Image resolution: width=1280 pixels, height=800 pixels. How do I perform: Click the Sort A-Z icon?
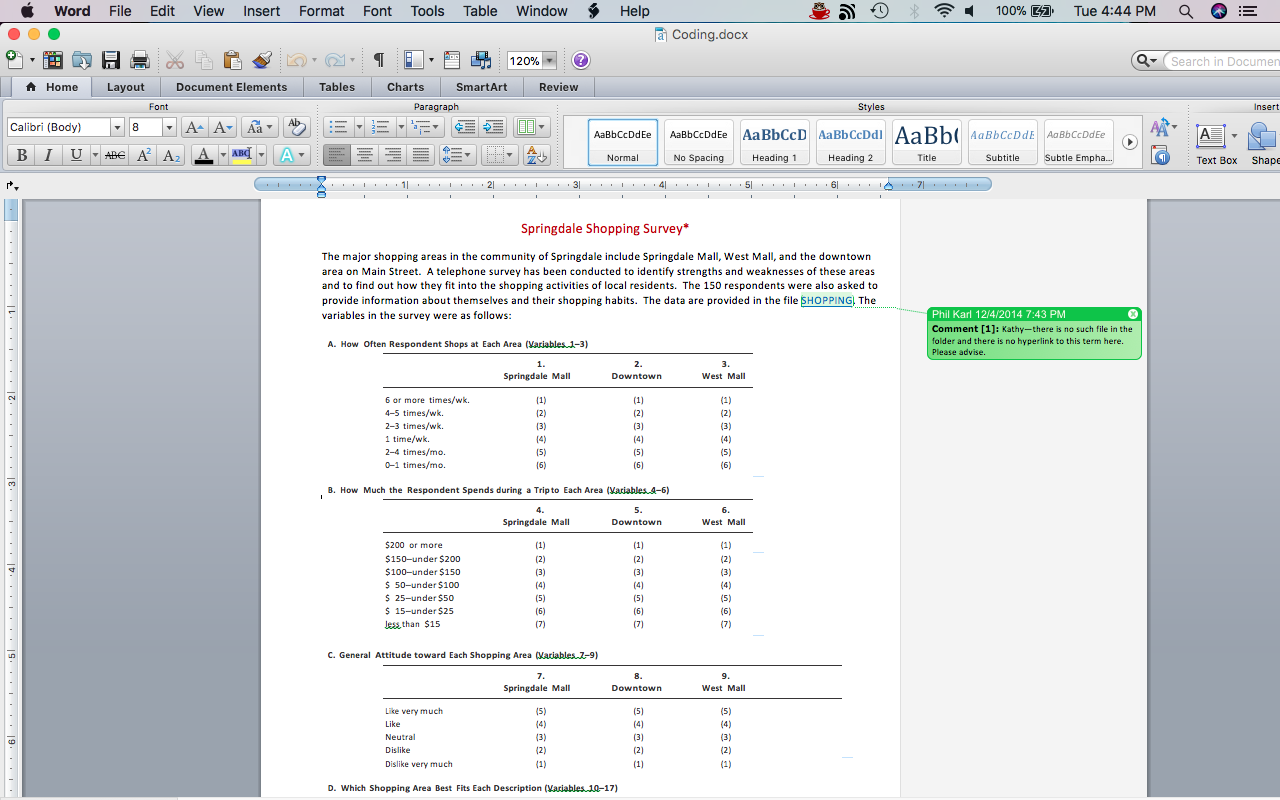[537, 155]
